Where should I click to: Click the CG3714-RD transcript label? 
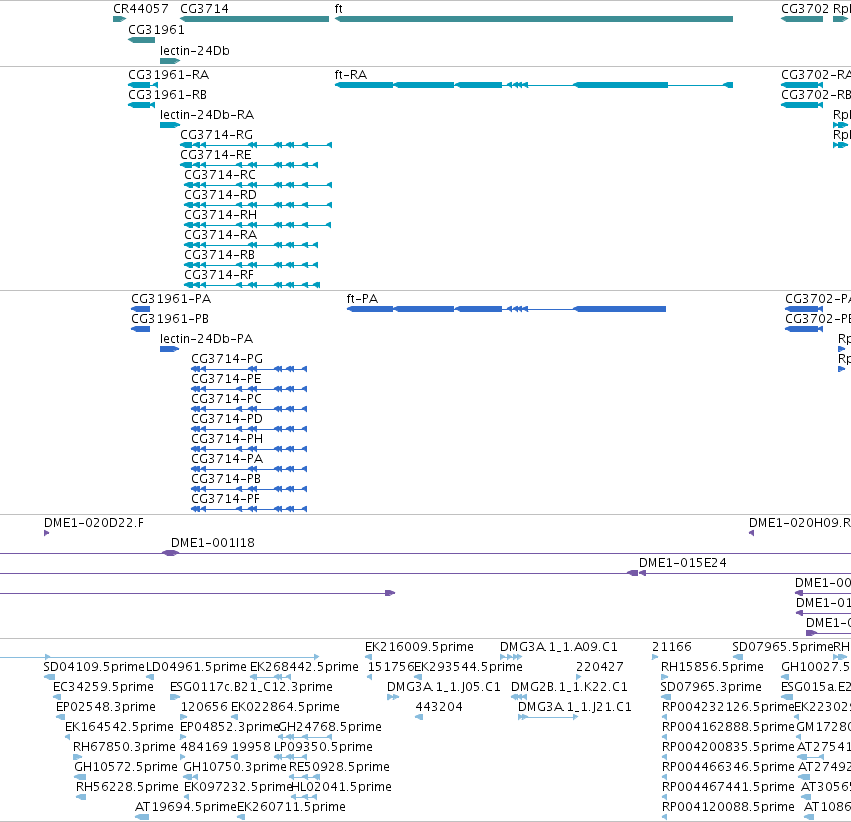click(220, 195)
